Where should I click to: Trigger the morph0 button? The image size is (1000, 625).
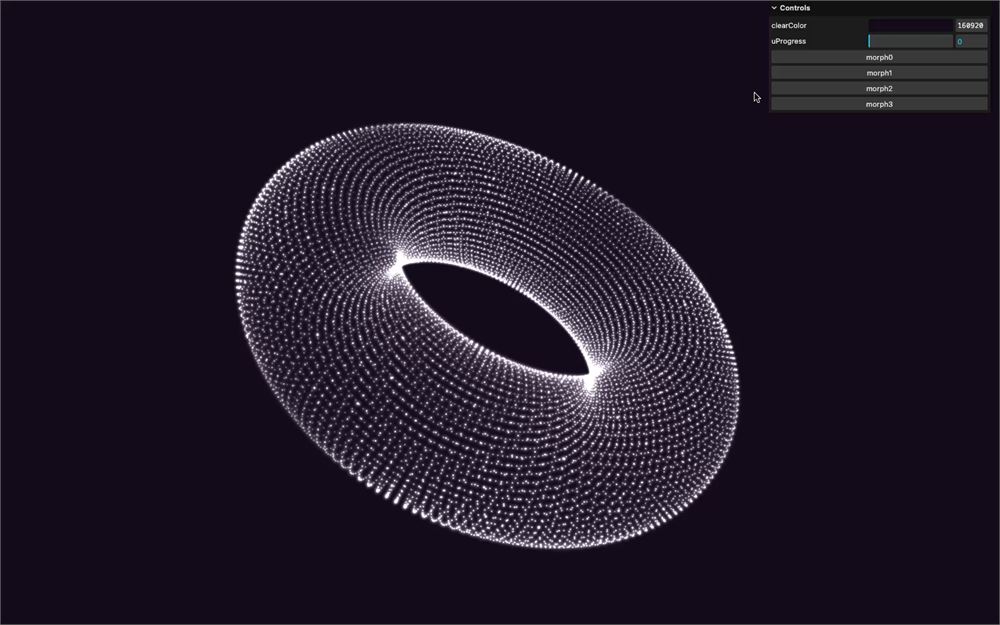[x=879, y=57]
